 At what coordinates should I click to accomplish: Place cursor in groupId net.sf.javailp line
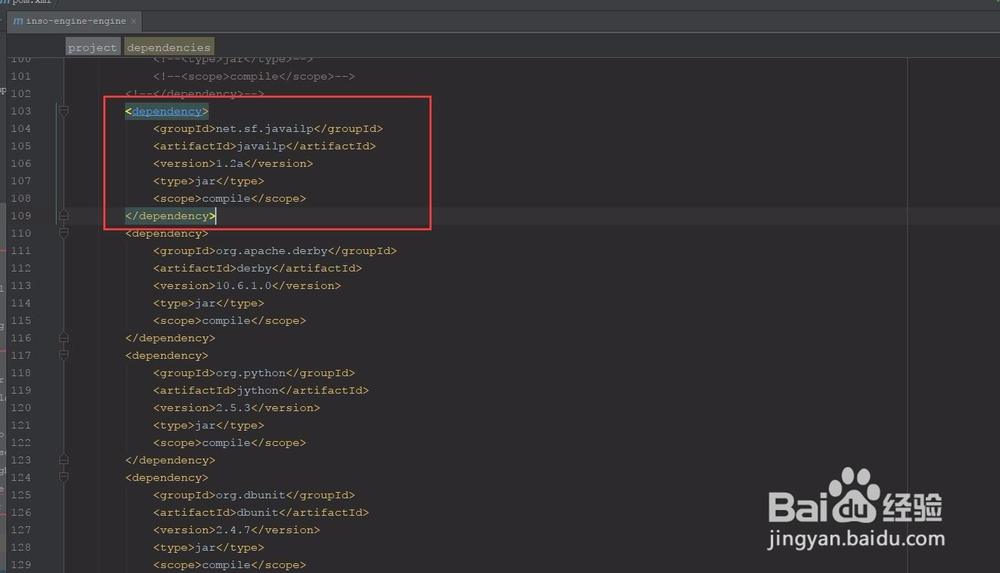[268, 129]
